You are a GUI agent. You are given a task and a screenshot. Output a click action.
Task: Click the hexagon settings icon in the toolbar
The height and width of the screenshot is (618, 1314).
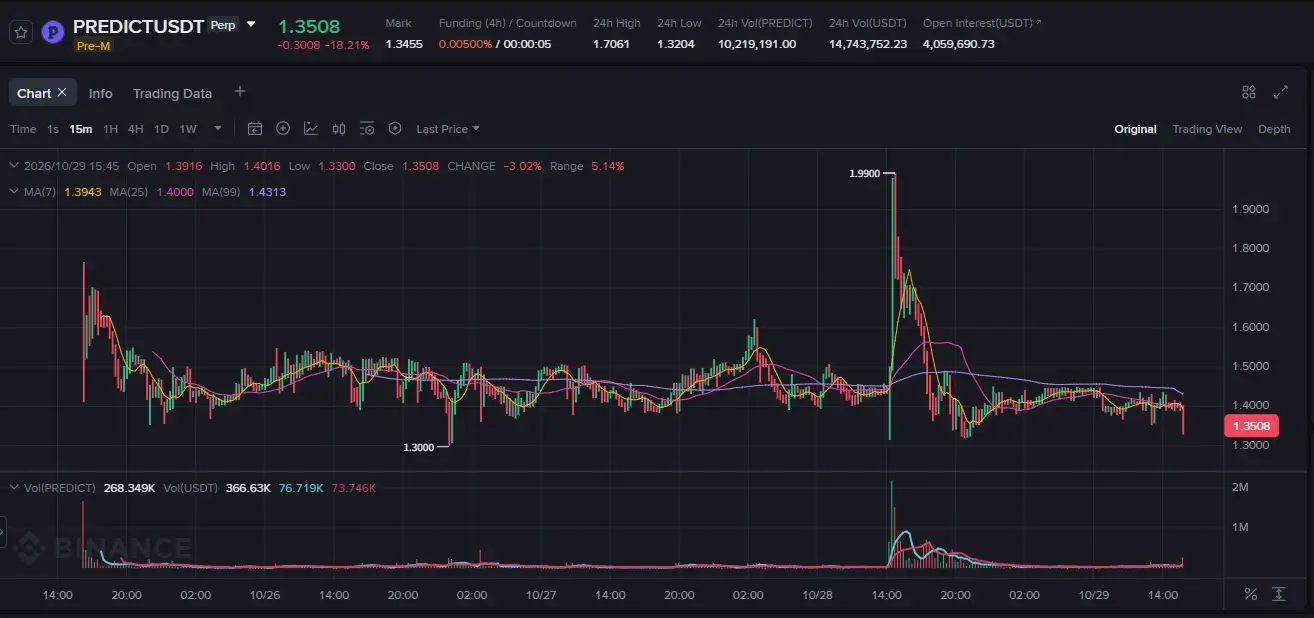click(395, 129)
